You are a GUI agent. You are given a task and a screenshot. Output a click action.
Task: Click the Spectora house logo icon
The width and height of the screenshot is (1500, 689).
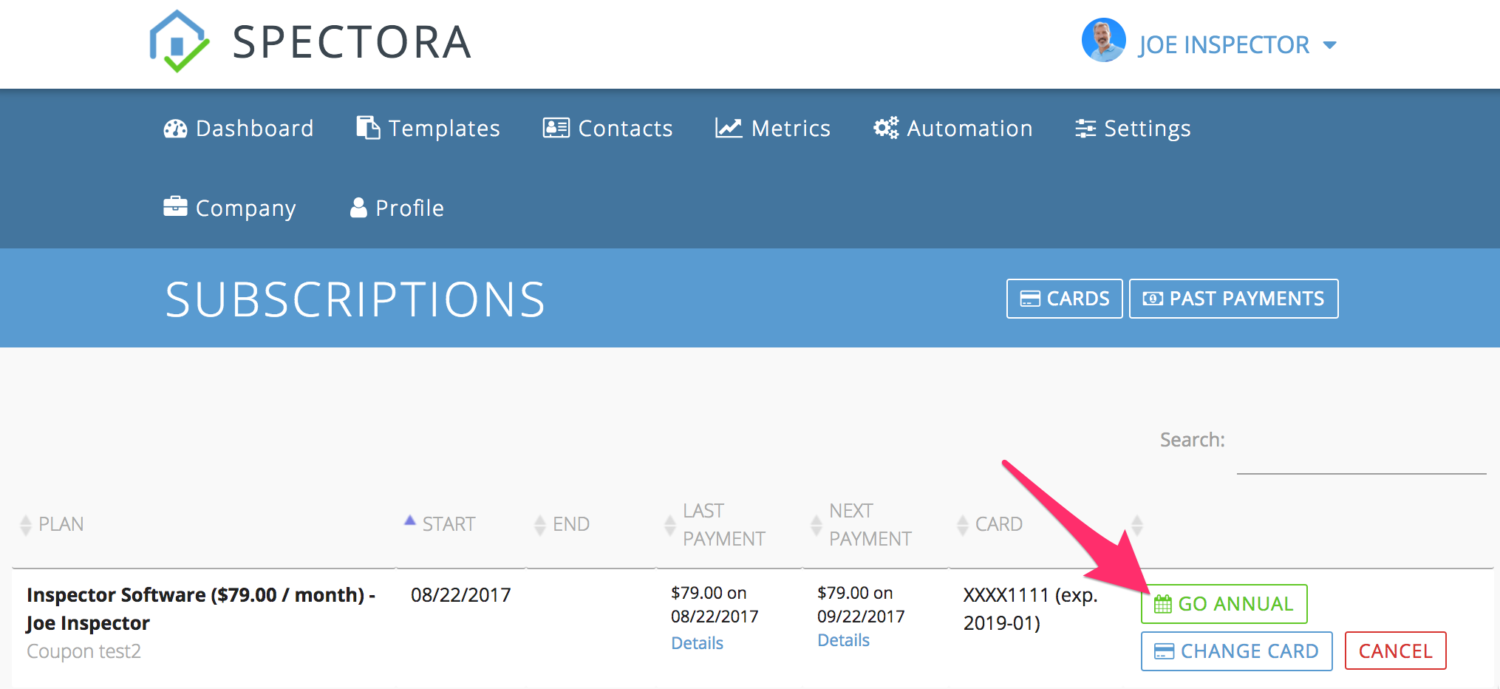[180, 42]
